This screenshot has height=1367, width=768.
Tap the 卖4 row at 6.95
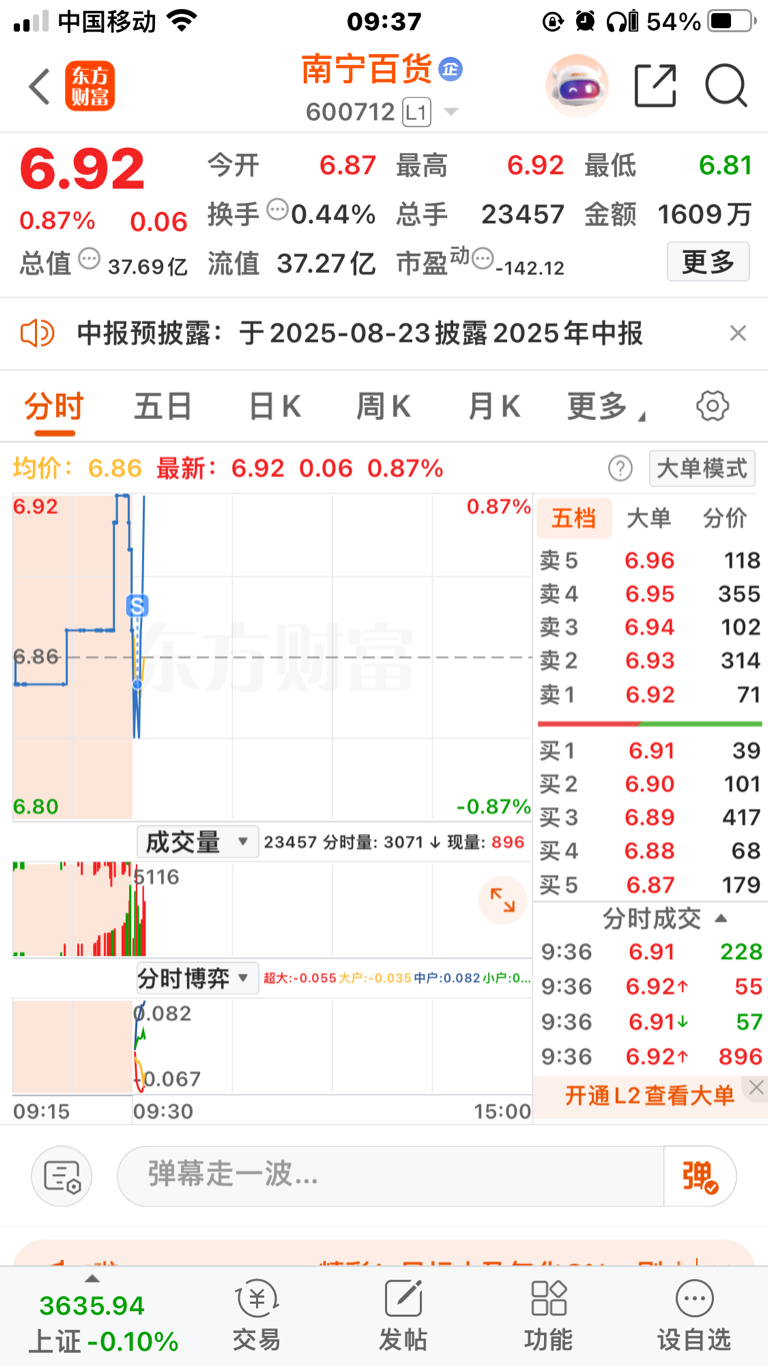650,594
